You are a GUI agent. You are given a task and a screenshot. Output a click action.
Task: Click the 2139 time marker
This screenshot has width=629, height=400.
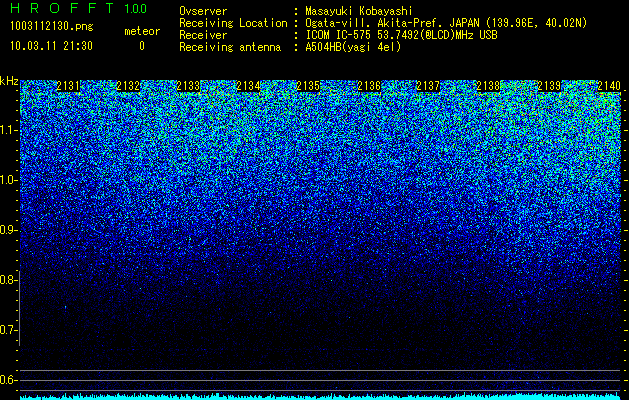tap(549, 86)
